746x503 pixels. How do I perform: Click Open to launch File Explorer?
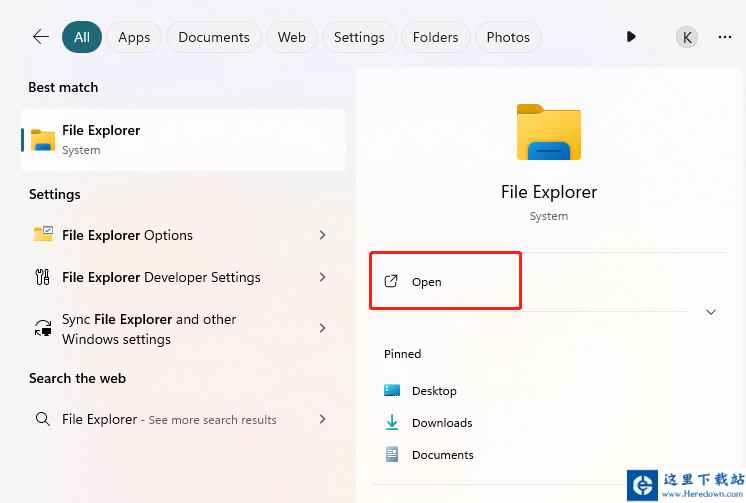pos(445,281)
